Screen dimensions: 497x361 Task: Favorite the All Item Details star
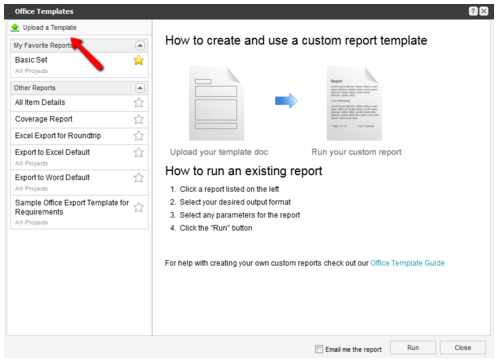[139, 103]
